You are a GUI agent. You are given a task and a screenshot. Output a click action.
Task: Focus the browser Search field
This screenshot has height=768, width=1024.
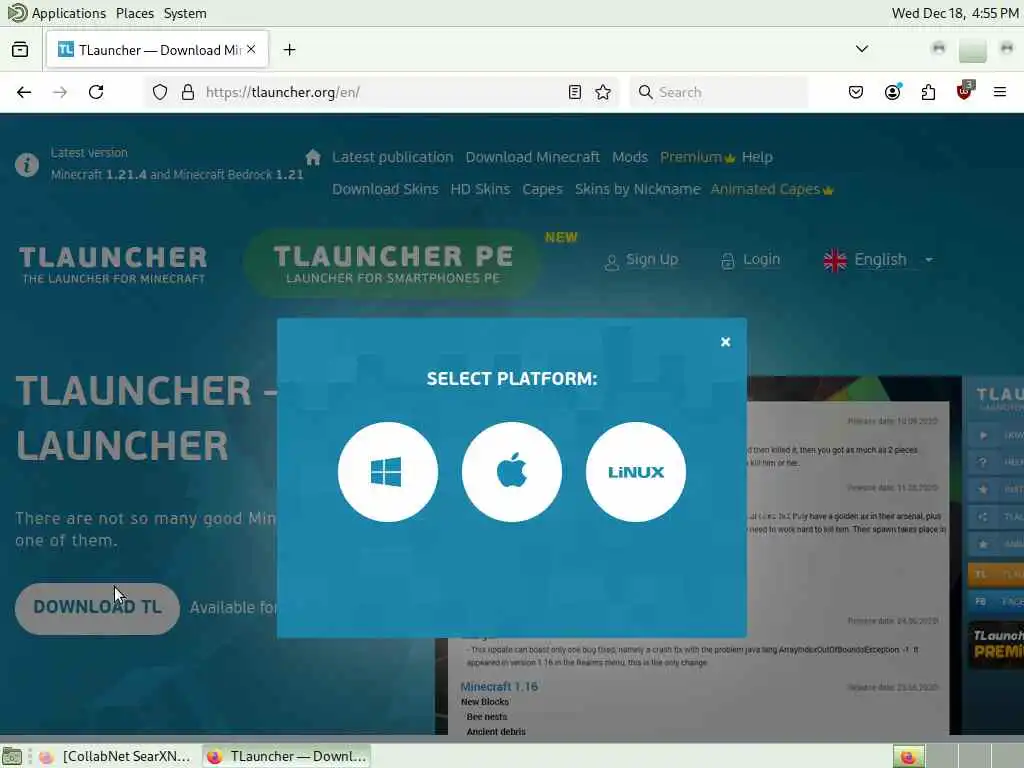(x=718, y=92)
